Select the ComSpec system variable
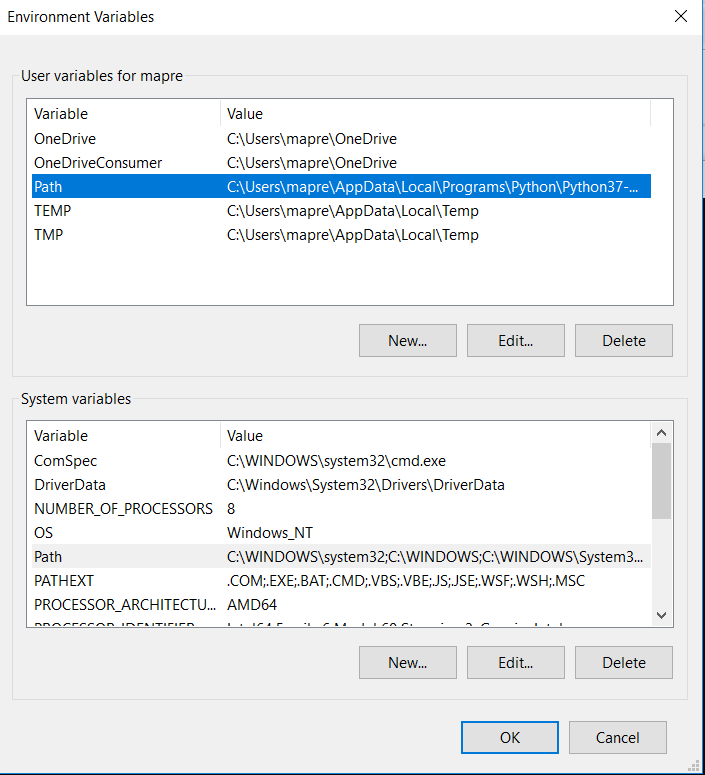The width and height of the screenshot is (705, 775). (341, 461)
